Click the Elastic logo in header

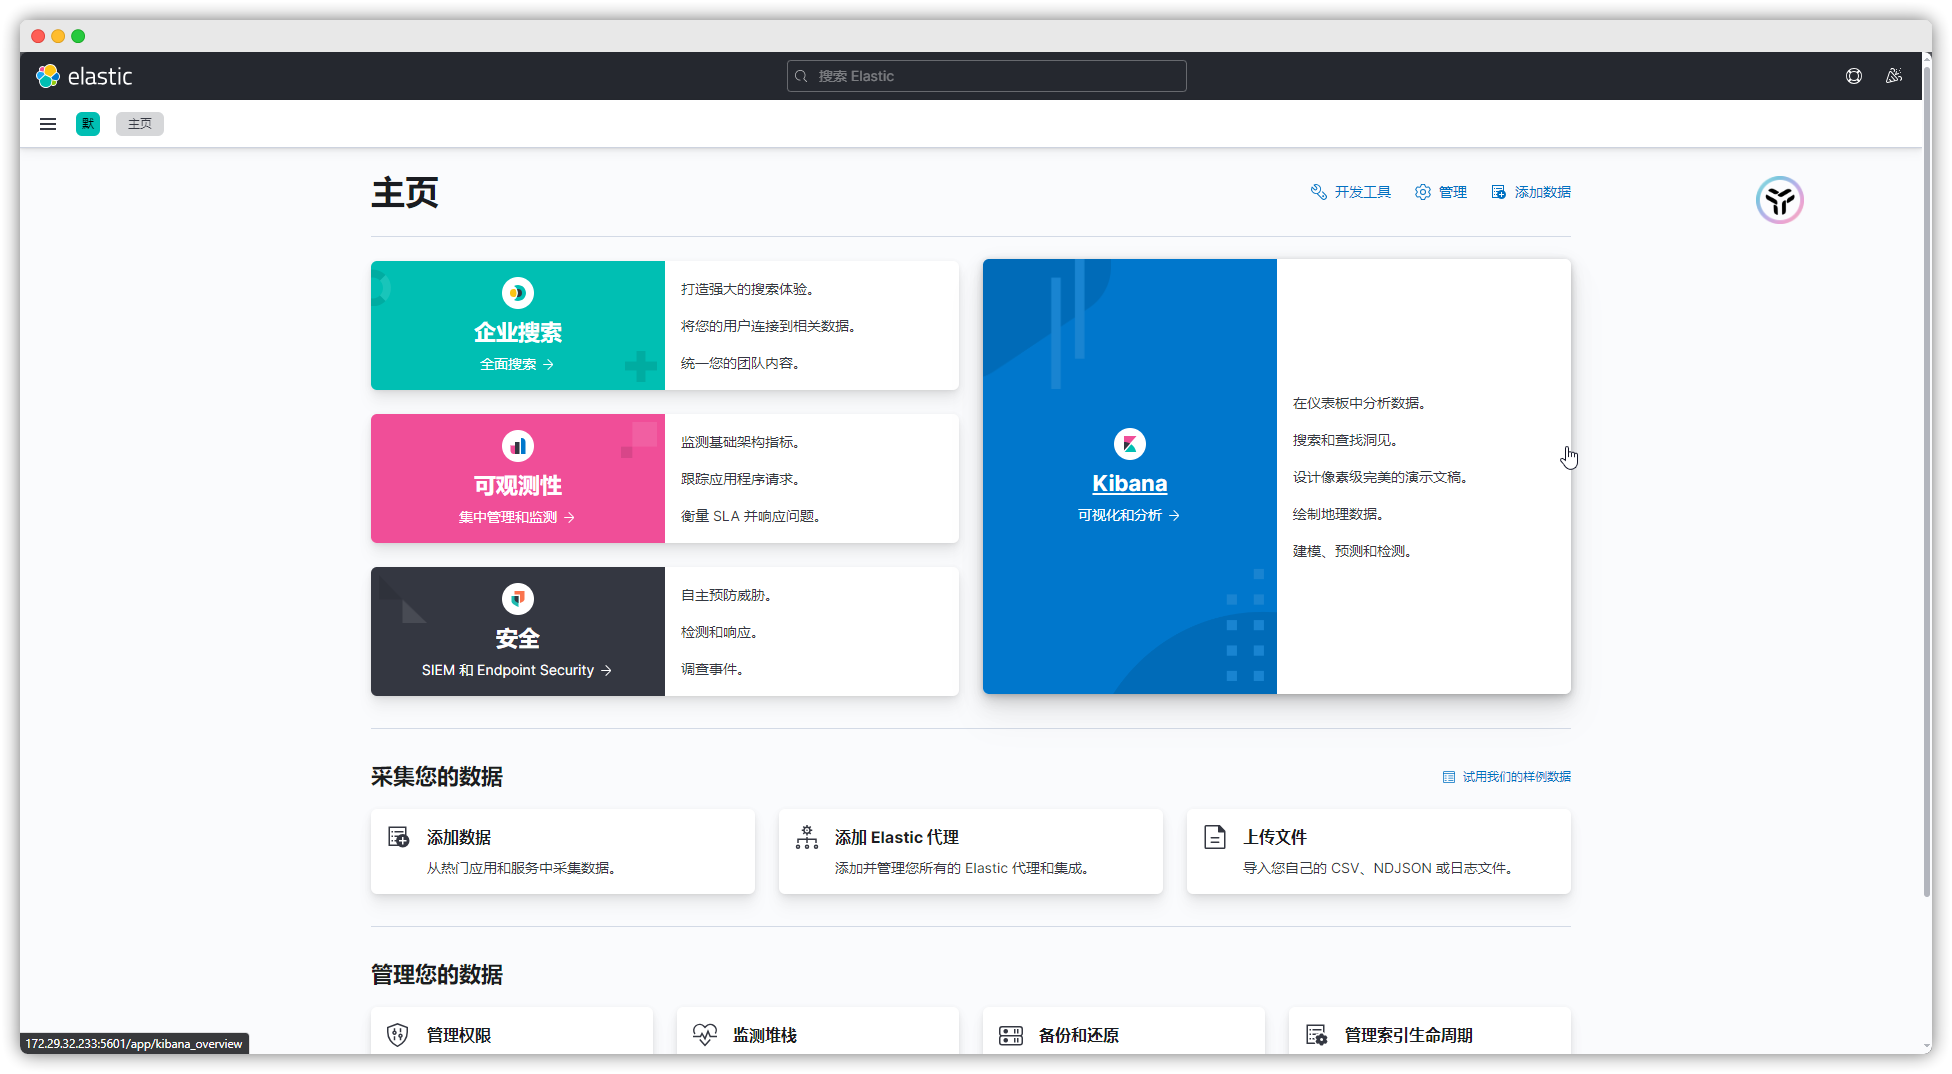tap(84, 76)
